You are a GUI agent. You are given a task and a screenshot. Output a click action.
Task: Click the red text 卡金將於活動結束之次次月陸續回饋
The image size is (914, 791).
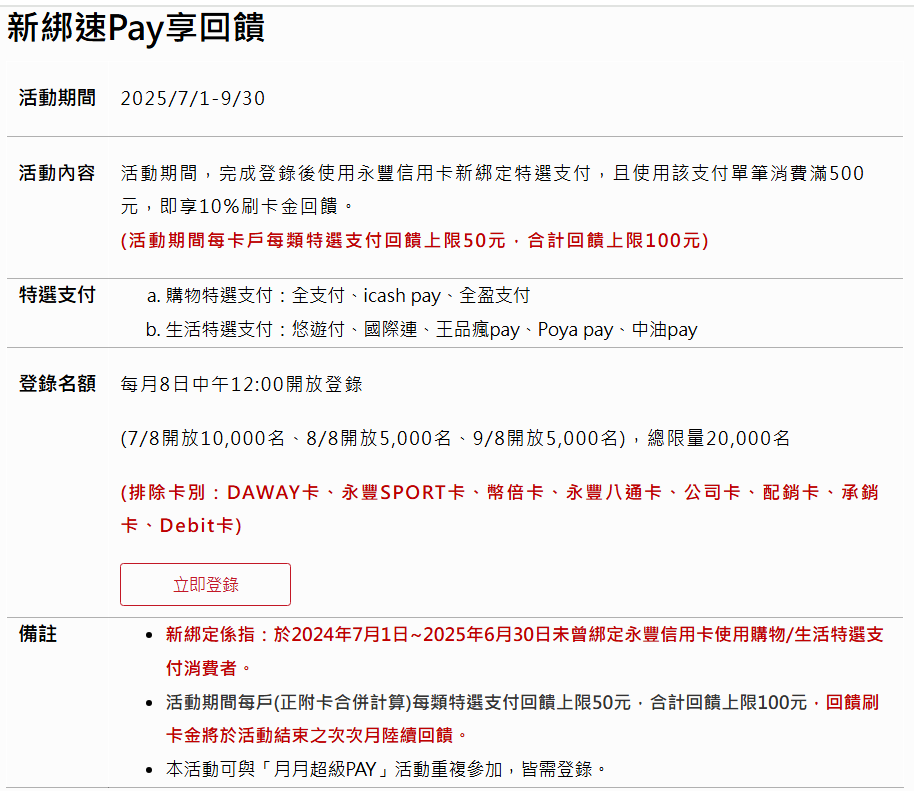(309, 736)
